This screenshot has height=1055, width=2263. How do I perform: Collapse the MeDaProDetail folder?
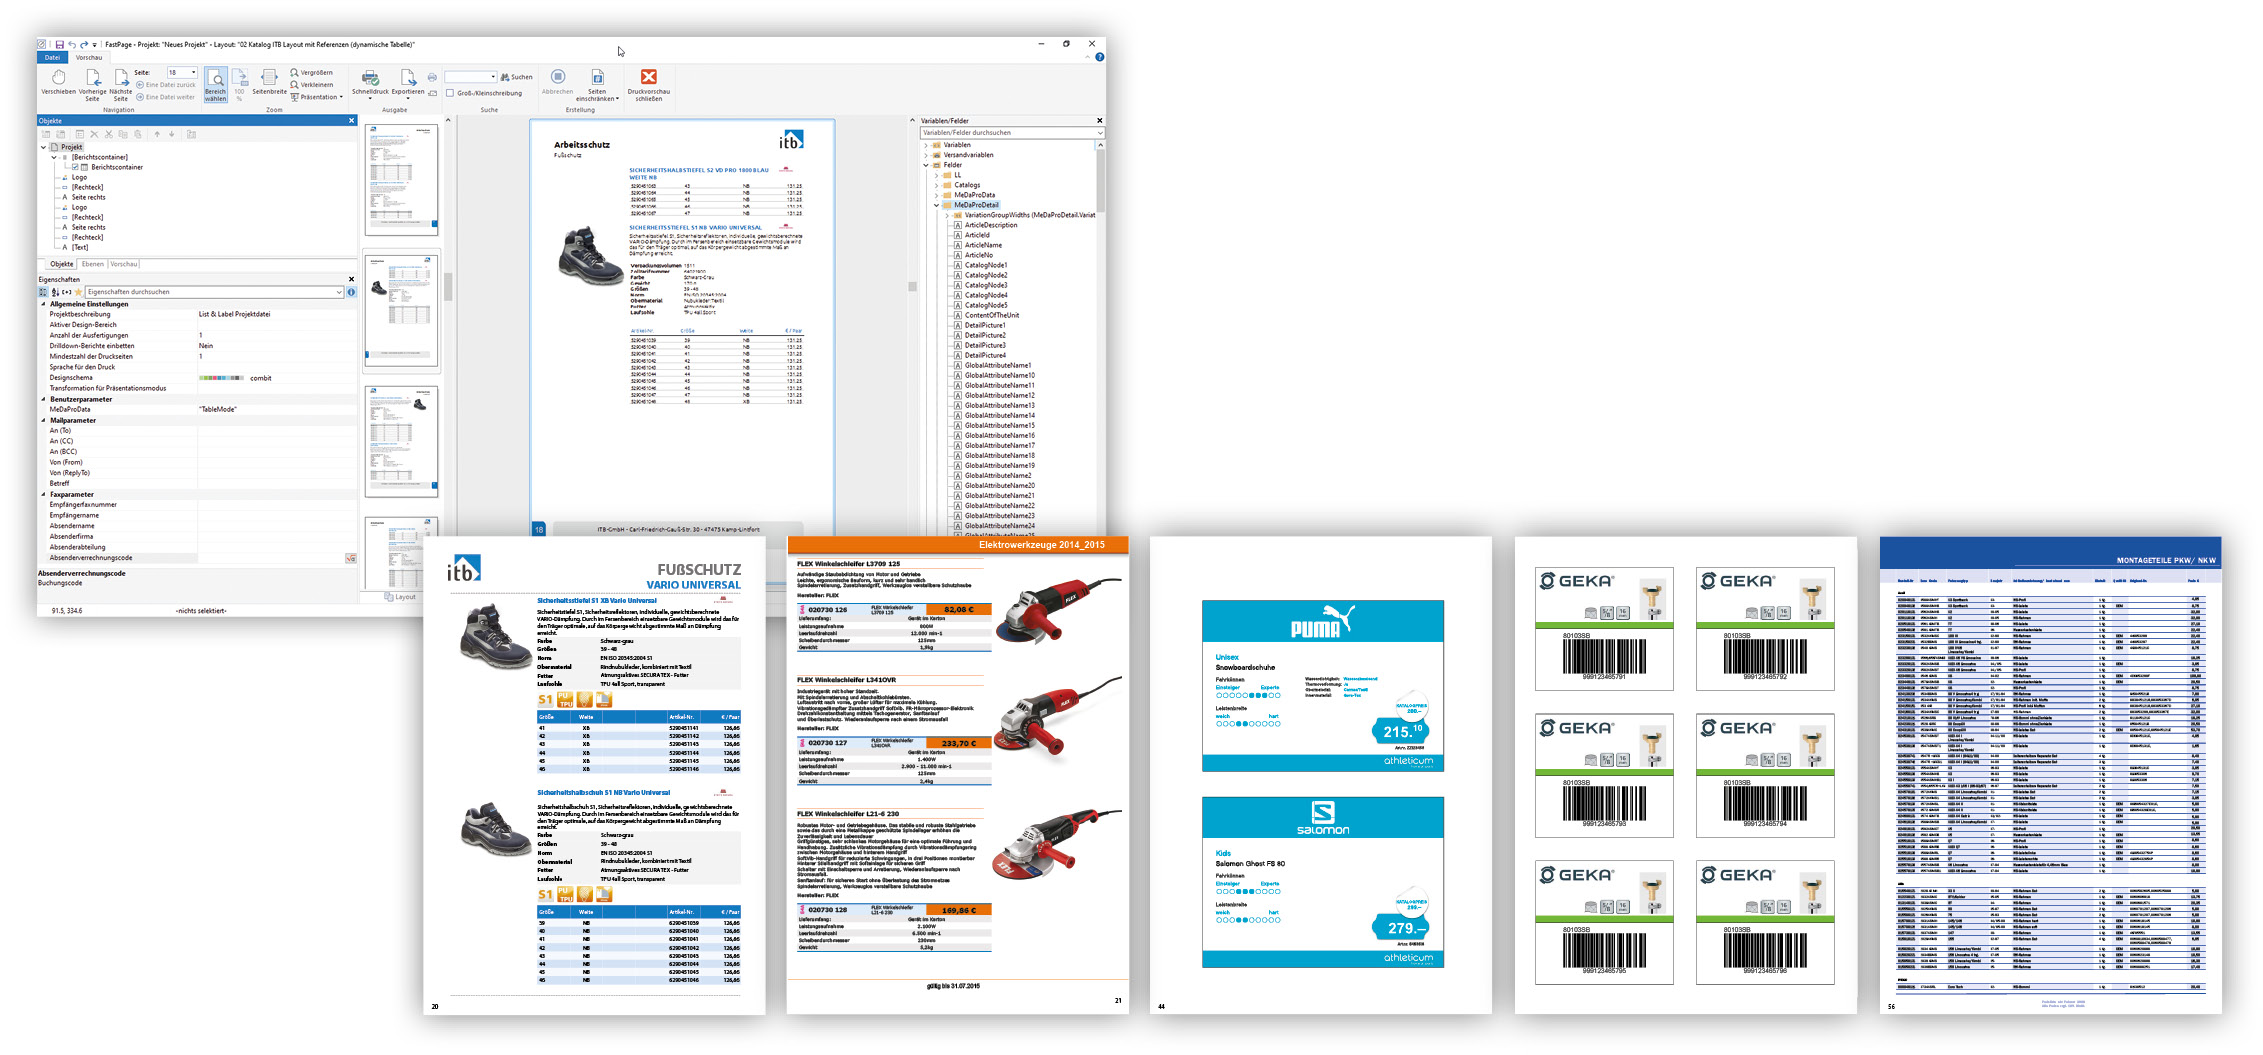point(937,205)
